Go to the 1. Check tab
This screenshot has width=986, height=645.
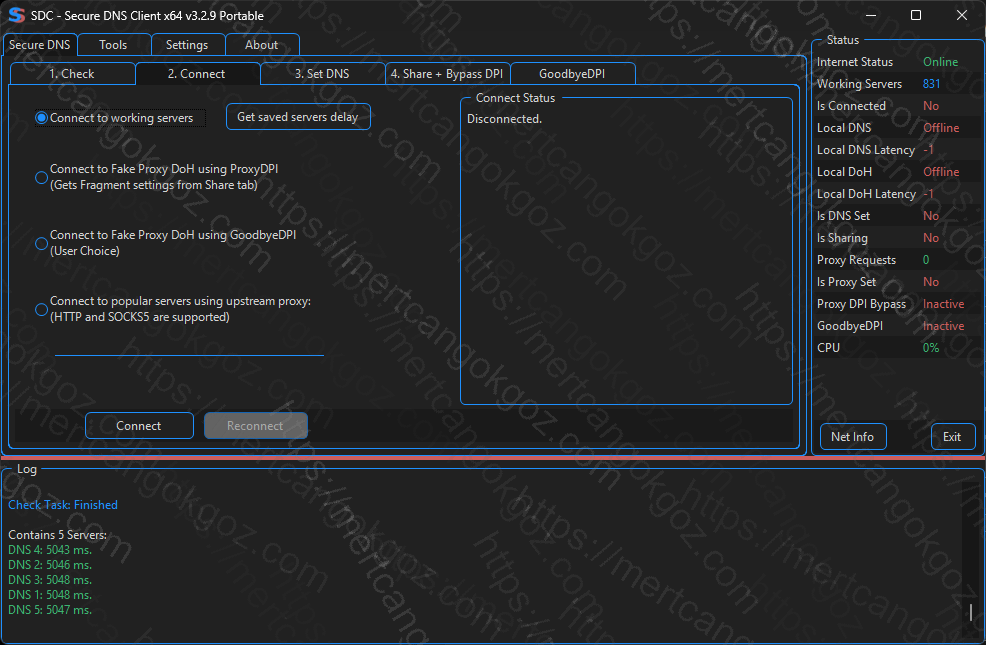pos(72,74)
